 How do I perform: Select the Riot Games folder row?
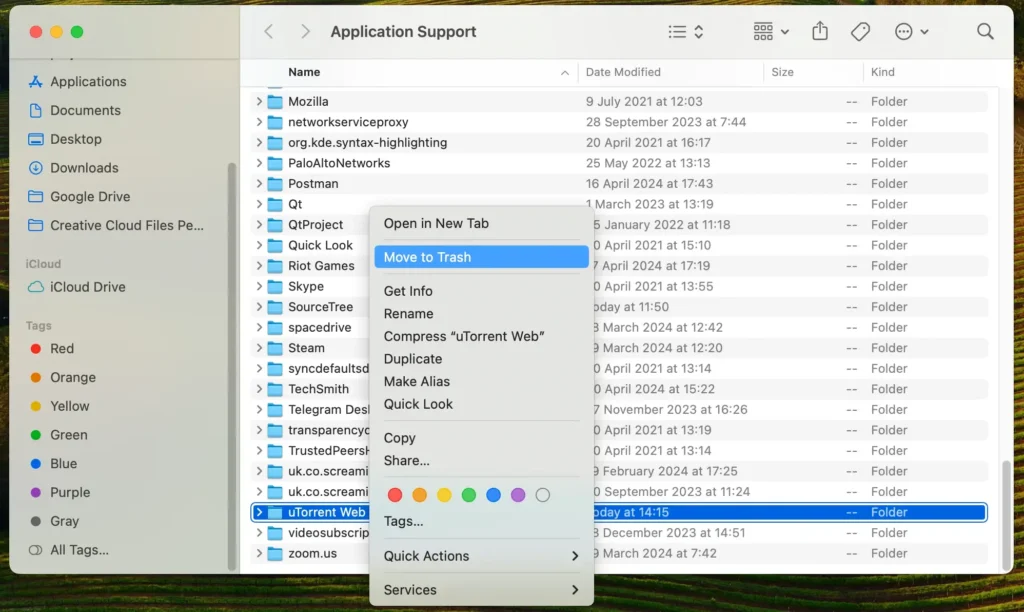pyautogui.click(x=618, y=266)
